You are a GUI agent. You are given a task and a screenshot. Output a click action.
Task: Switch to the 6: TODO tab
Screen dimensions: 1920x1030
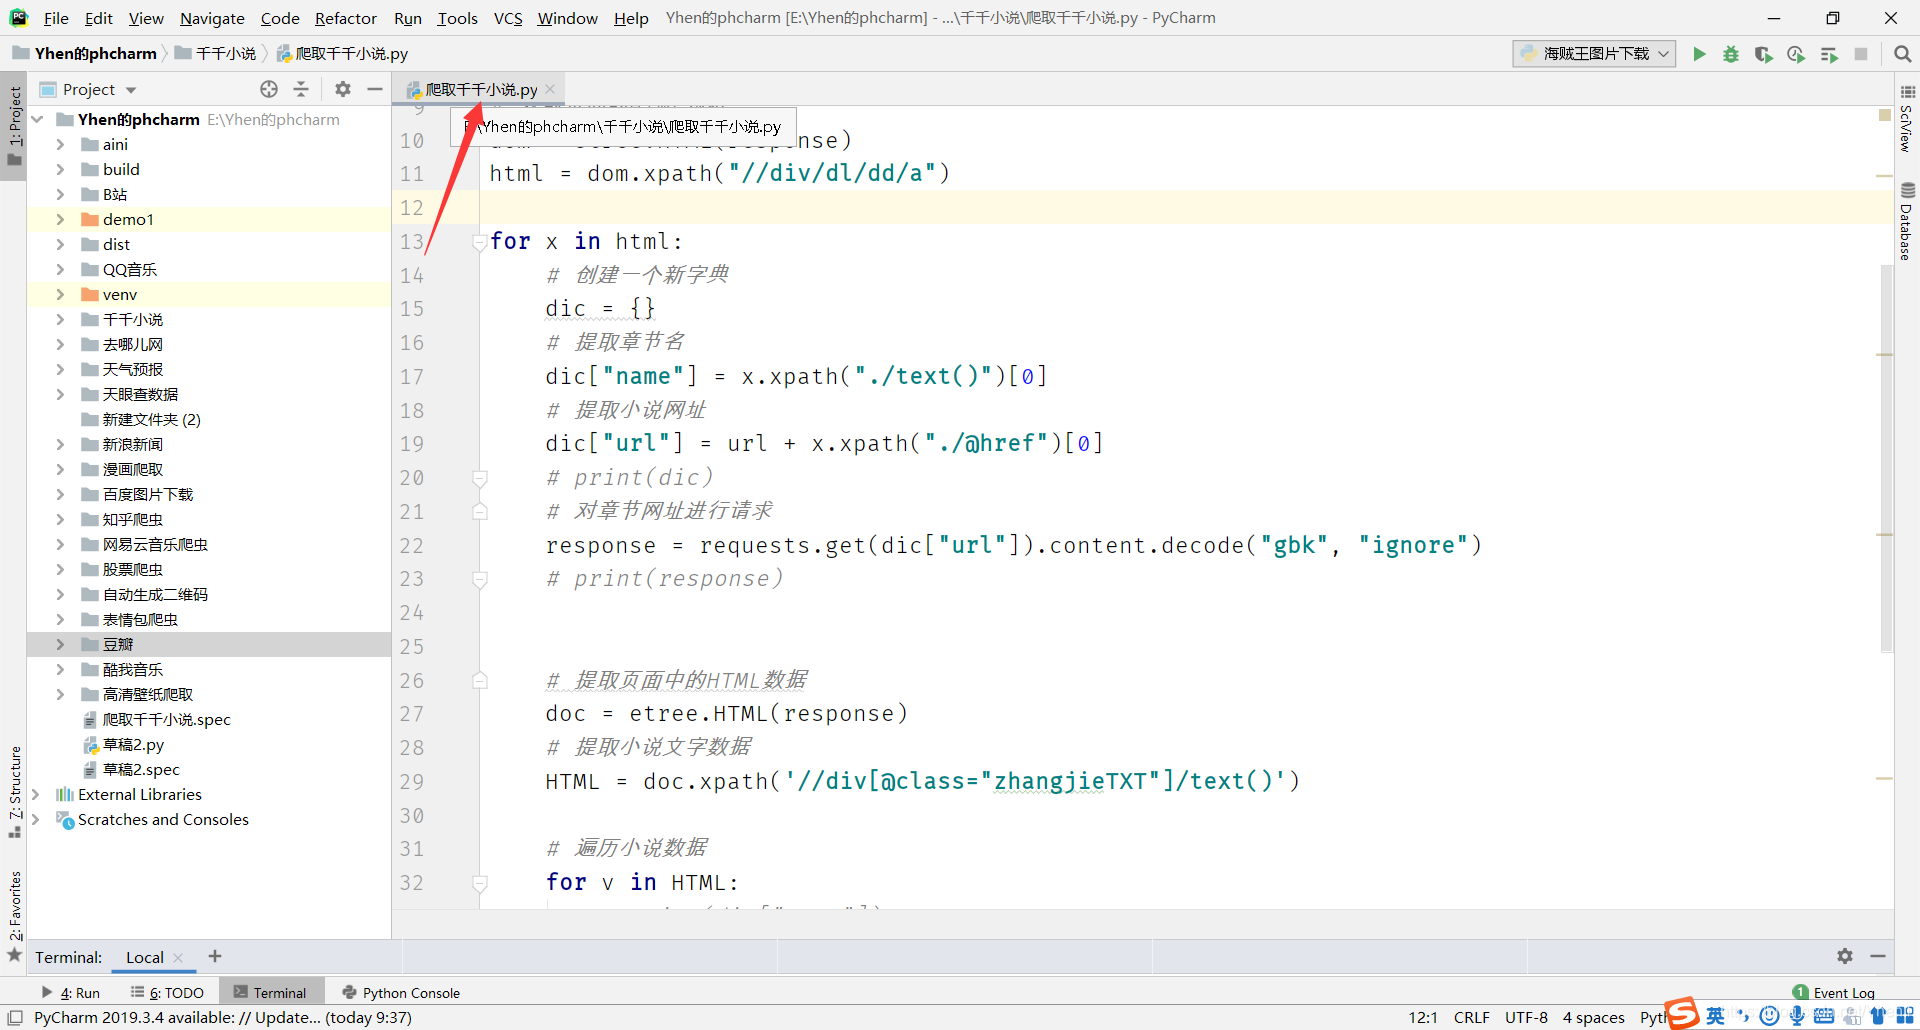[x=167, y=992]
